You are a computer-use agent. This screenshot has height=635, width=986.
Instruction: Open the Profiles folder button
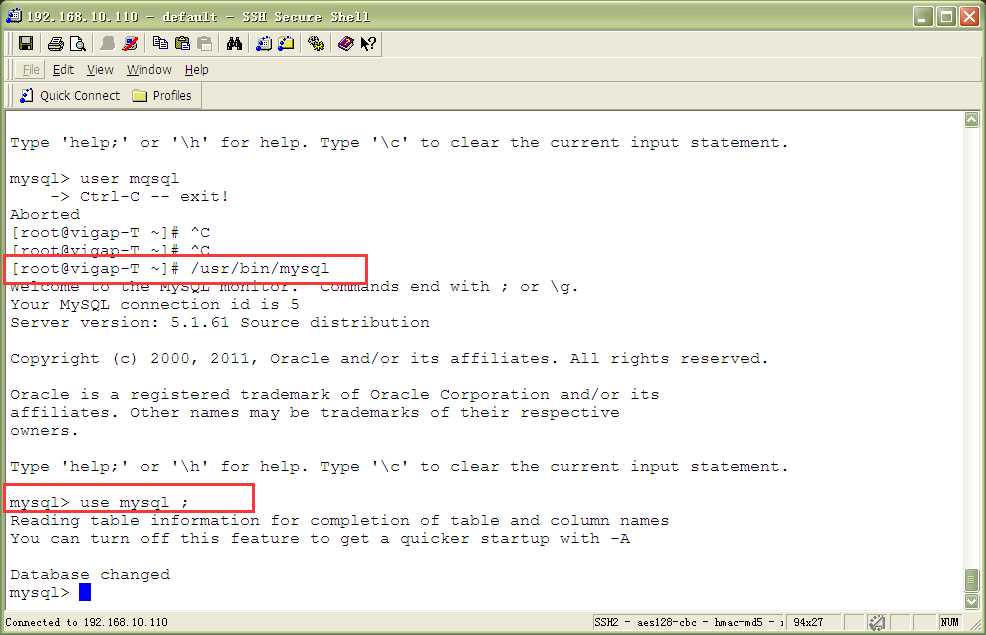162,96
